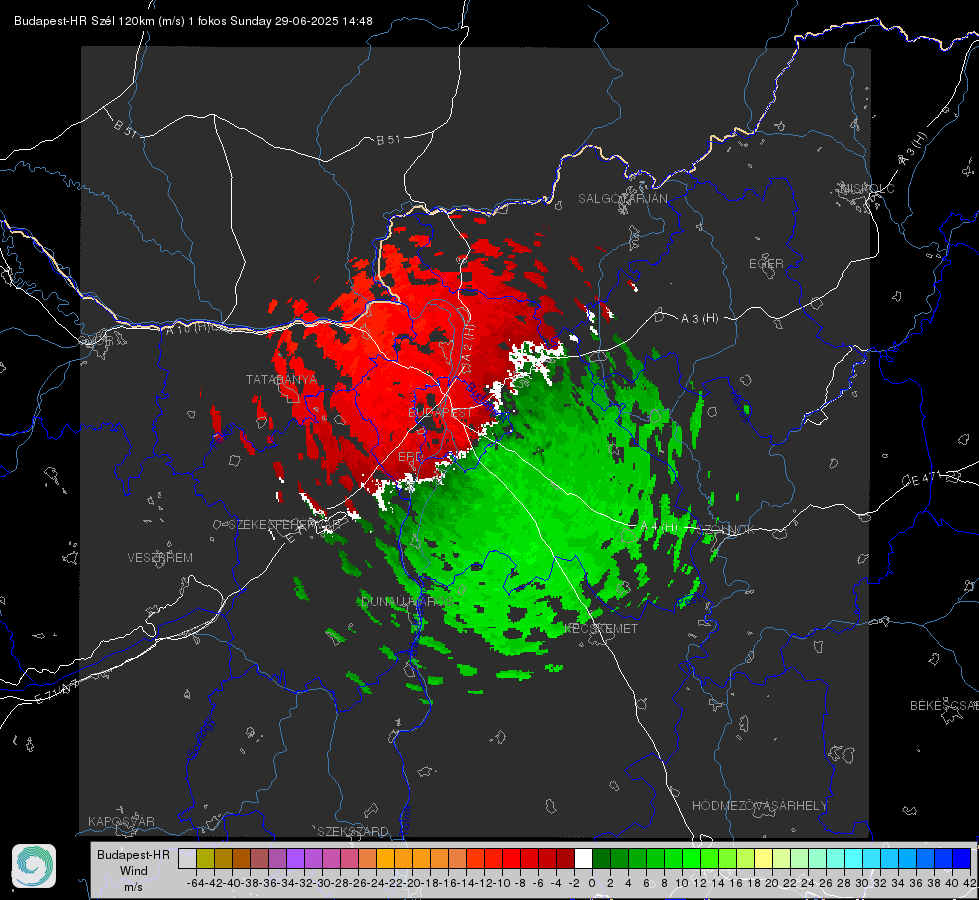
Task: Click the A 3 (H) label east of Budapest
Action: [699, 319]
